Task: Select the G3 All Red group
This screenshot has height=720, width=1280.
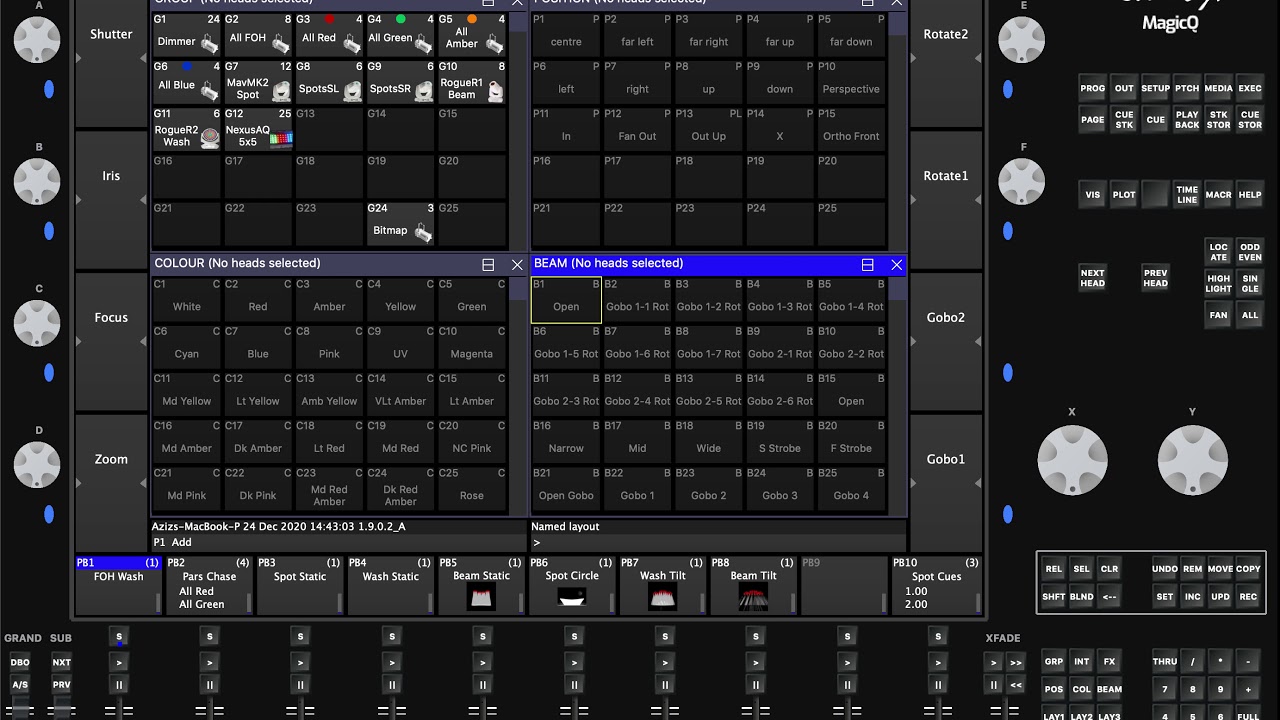Action: coord(329,34)
